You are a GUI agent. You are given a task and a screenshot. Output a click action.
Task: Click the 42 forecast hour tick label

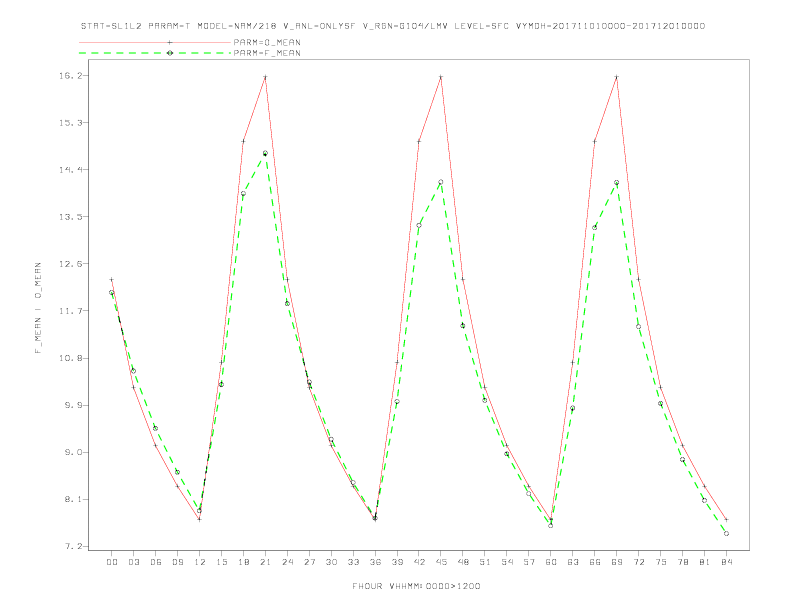click(419, 562)
